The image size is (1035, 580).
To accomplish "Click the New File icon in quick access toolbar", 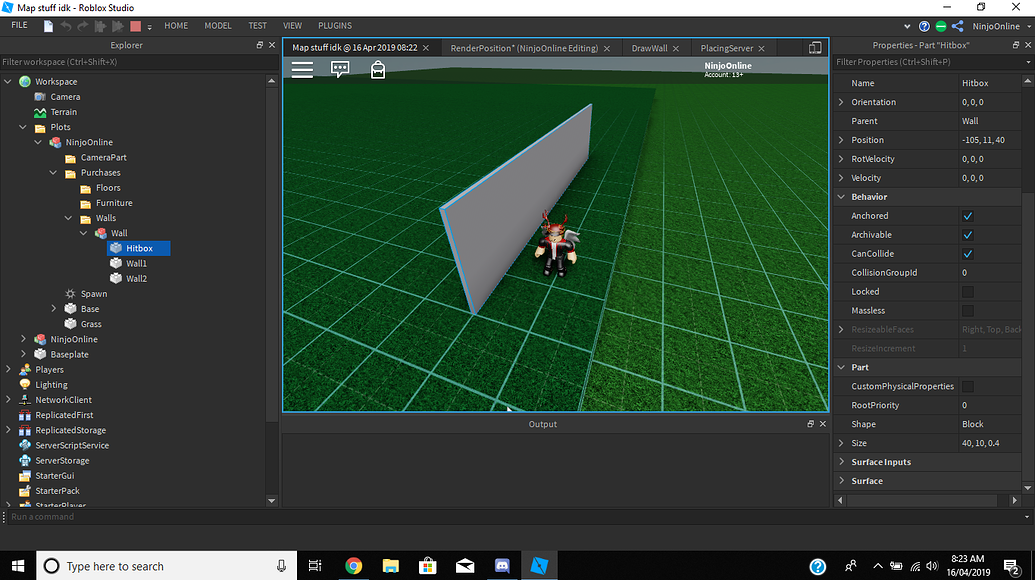I will click(49, 25).
